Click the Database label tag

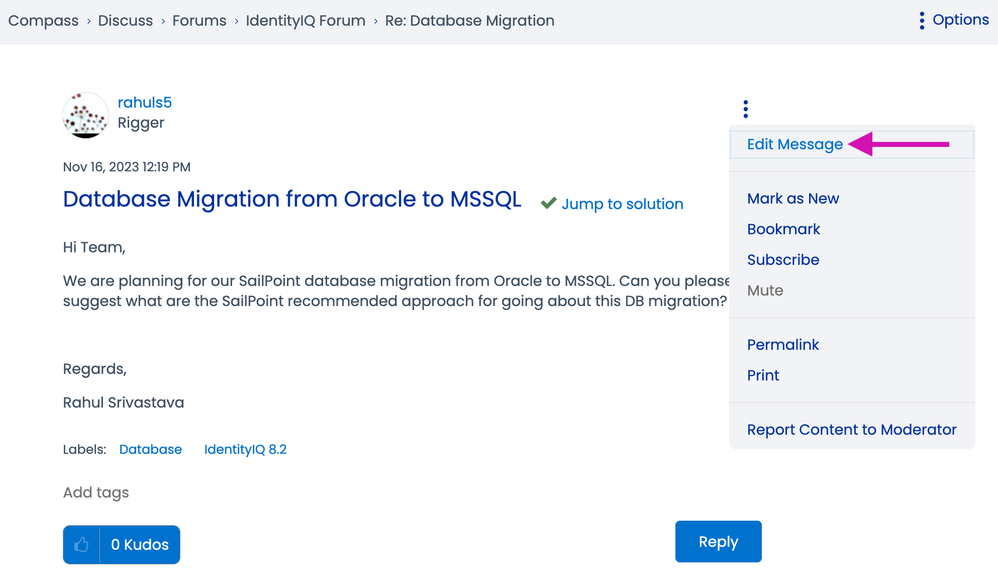[150, 449]
